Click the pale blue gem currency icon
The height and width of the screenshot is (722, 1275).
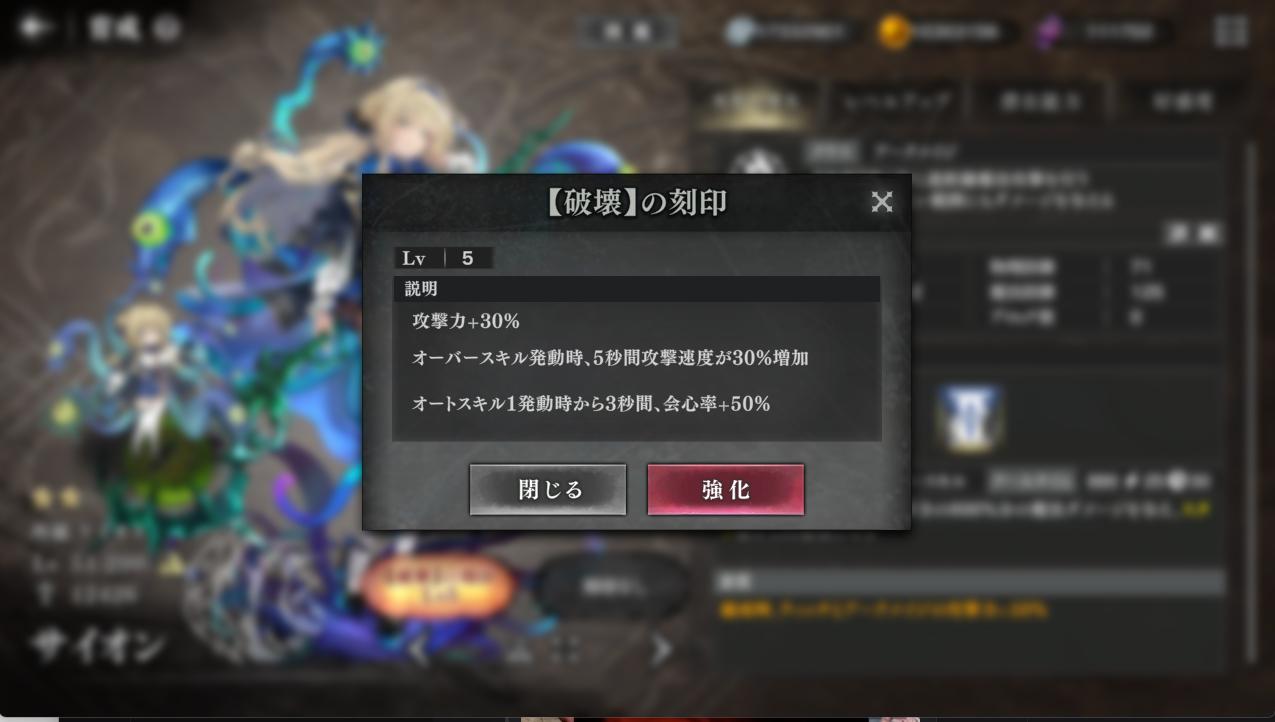pos(739,31)
